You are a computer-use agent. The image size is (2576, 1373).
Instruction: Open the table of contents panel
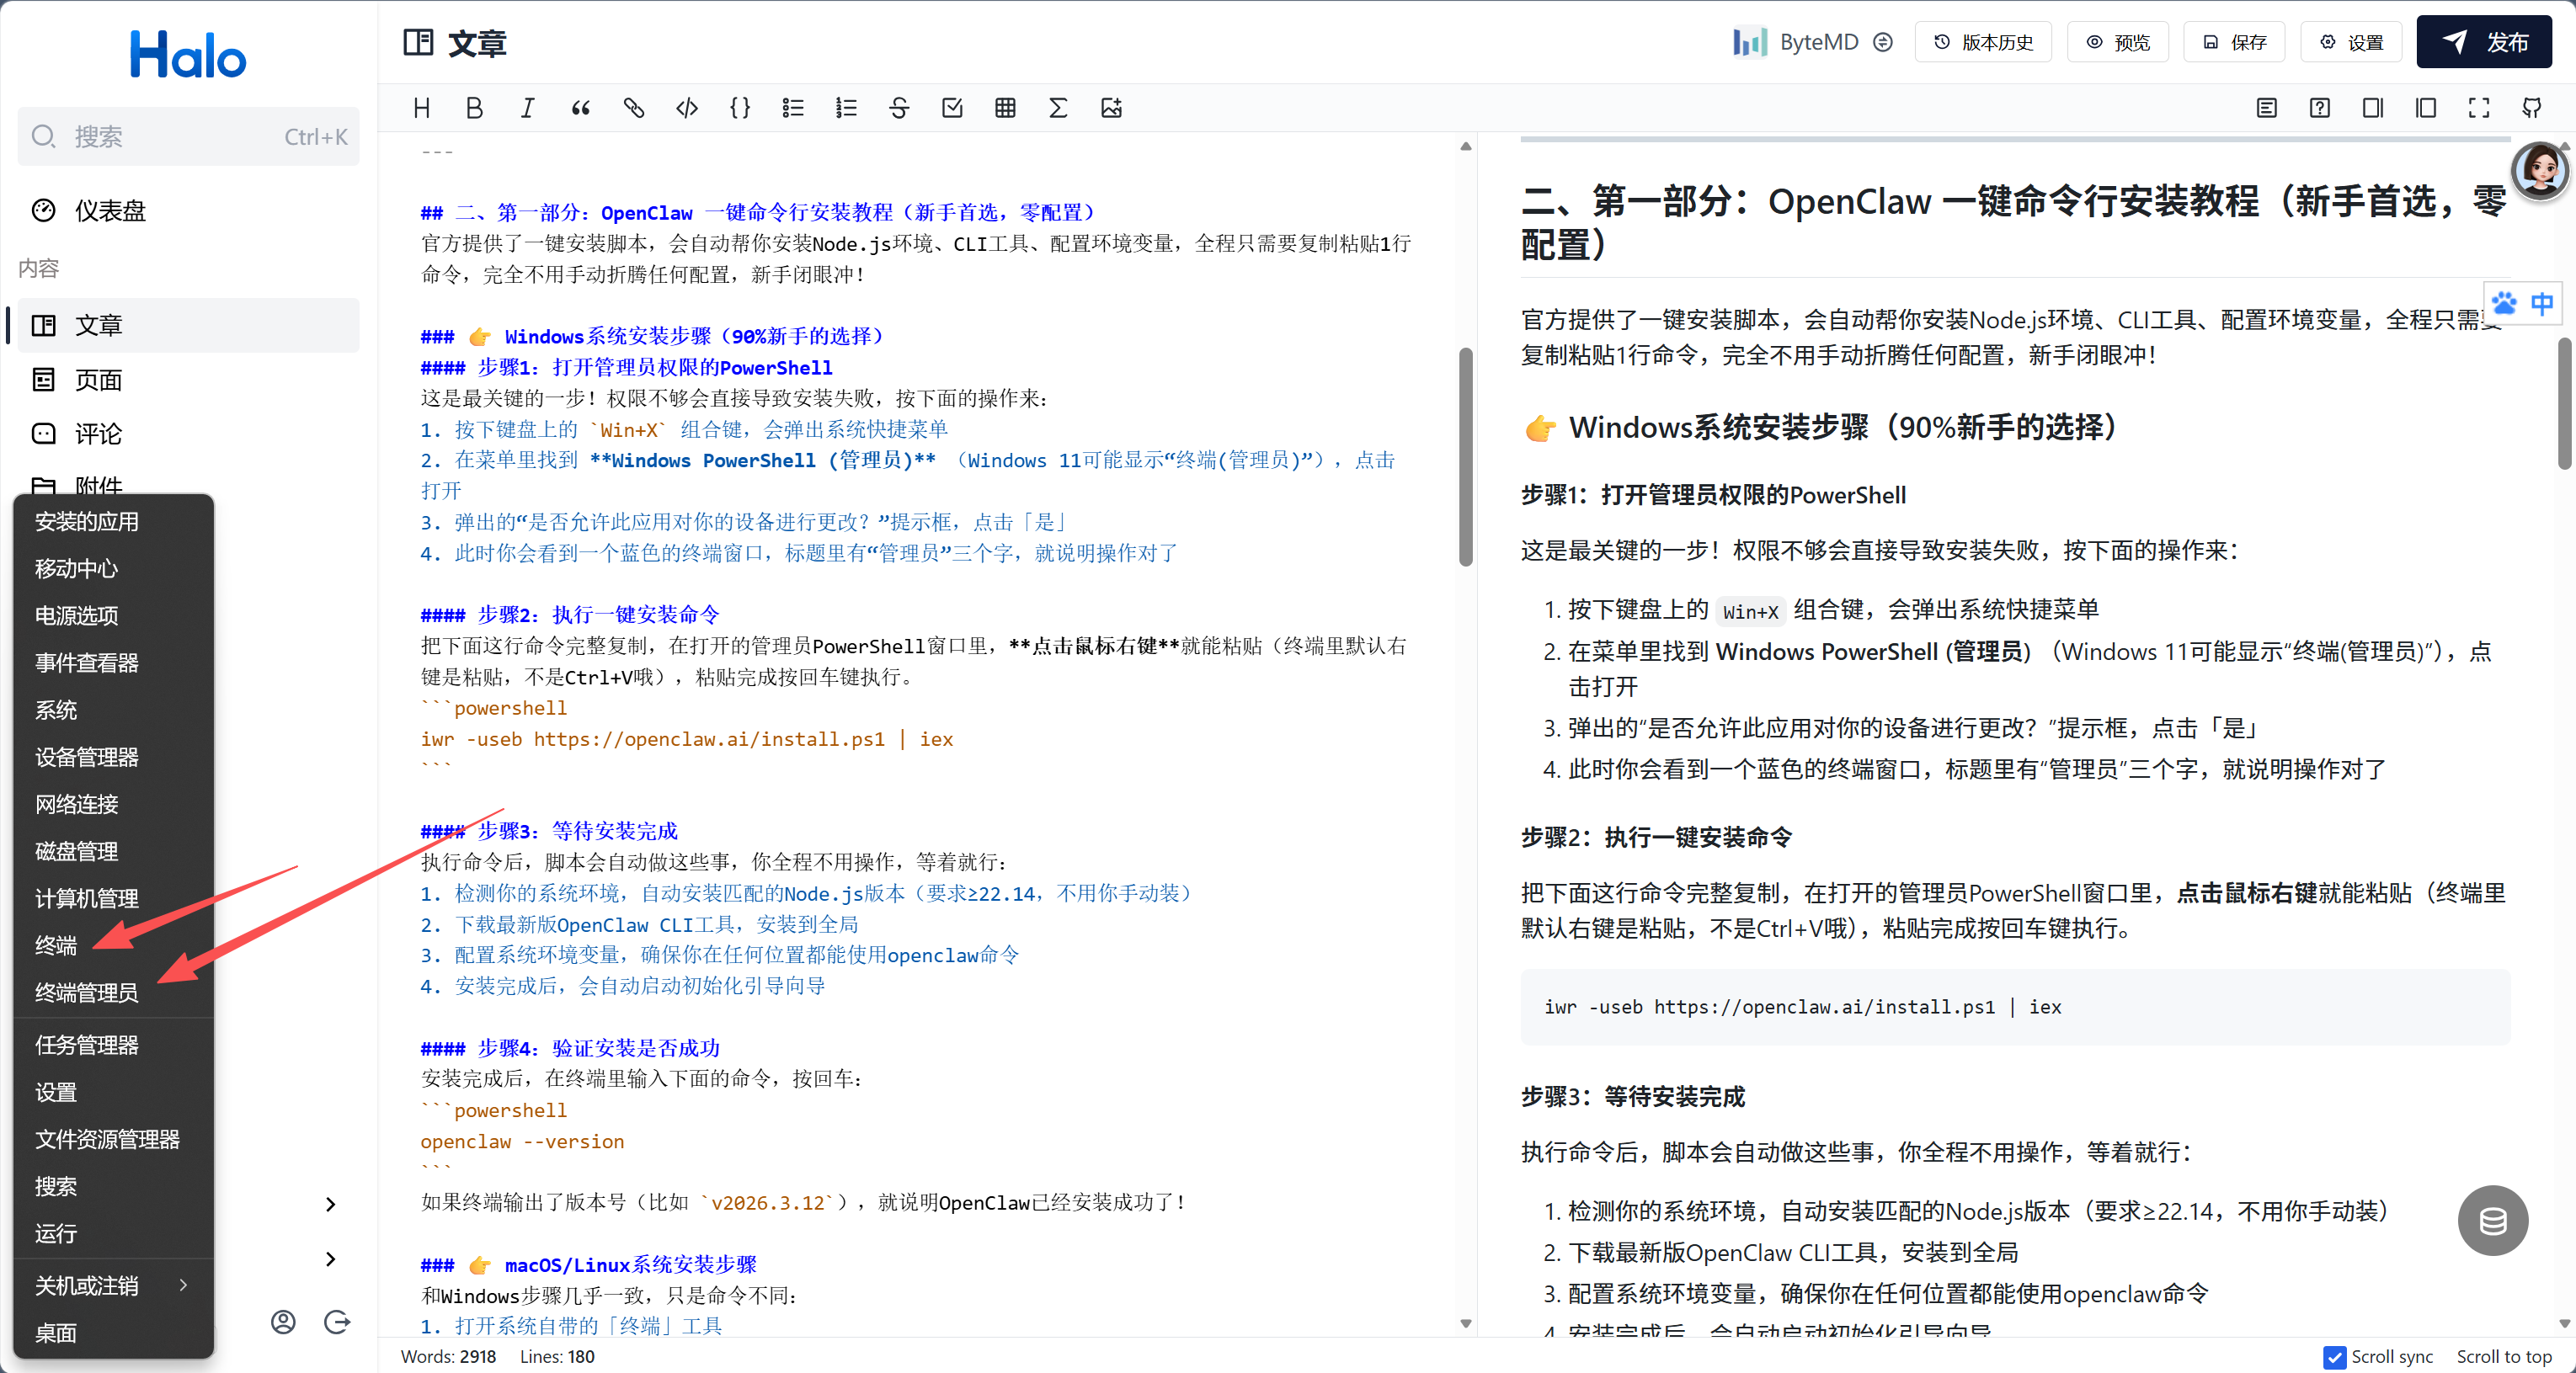[2267, 108]
